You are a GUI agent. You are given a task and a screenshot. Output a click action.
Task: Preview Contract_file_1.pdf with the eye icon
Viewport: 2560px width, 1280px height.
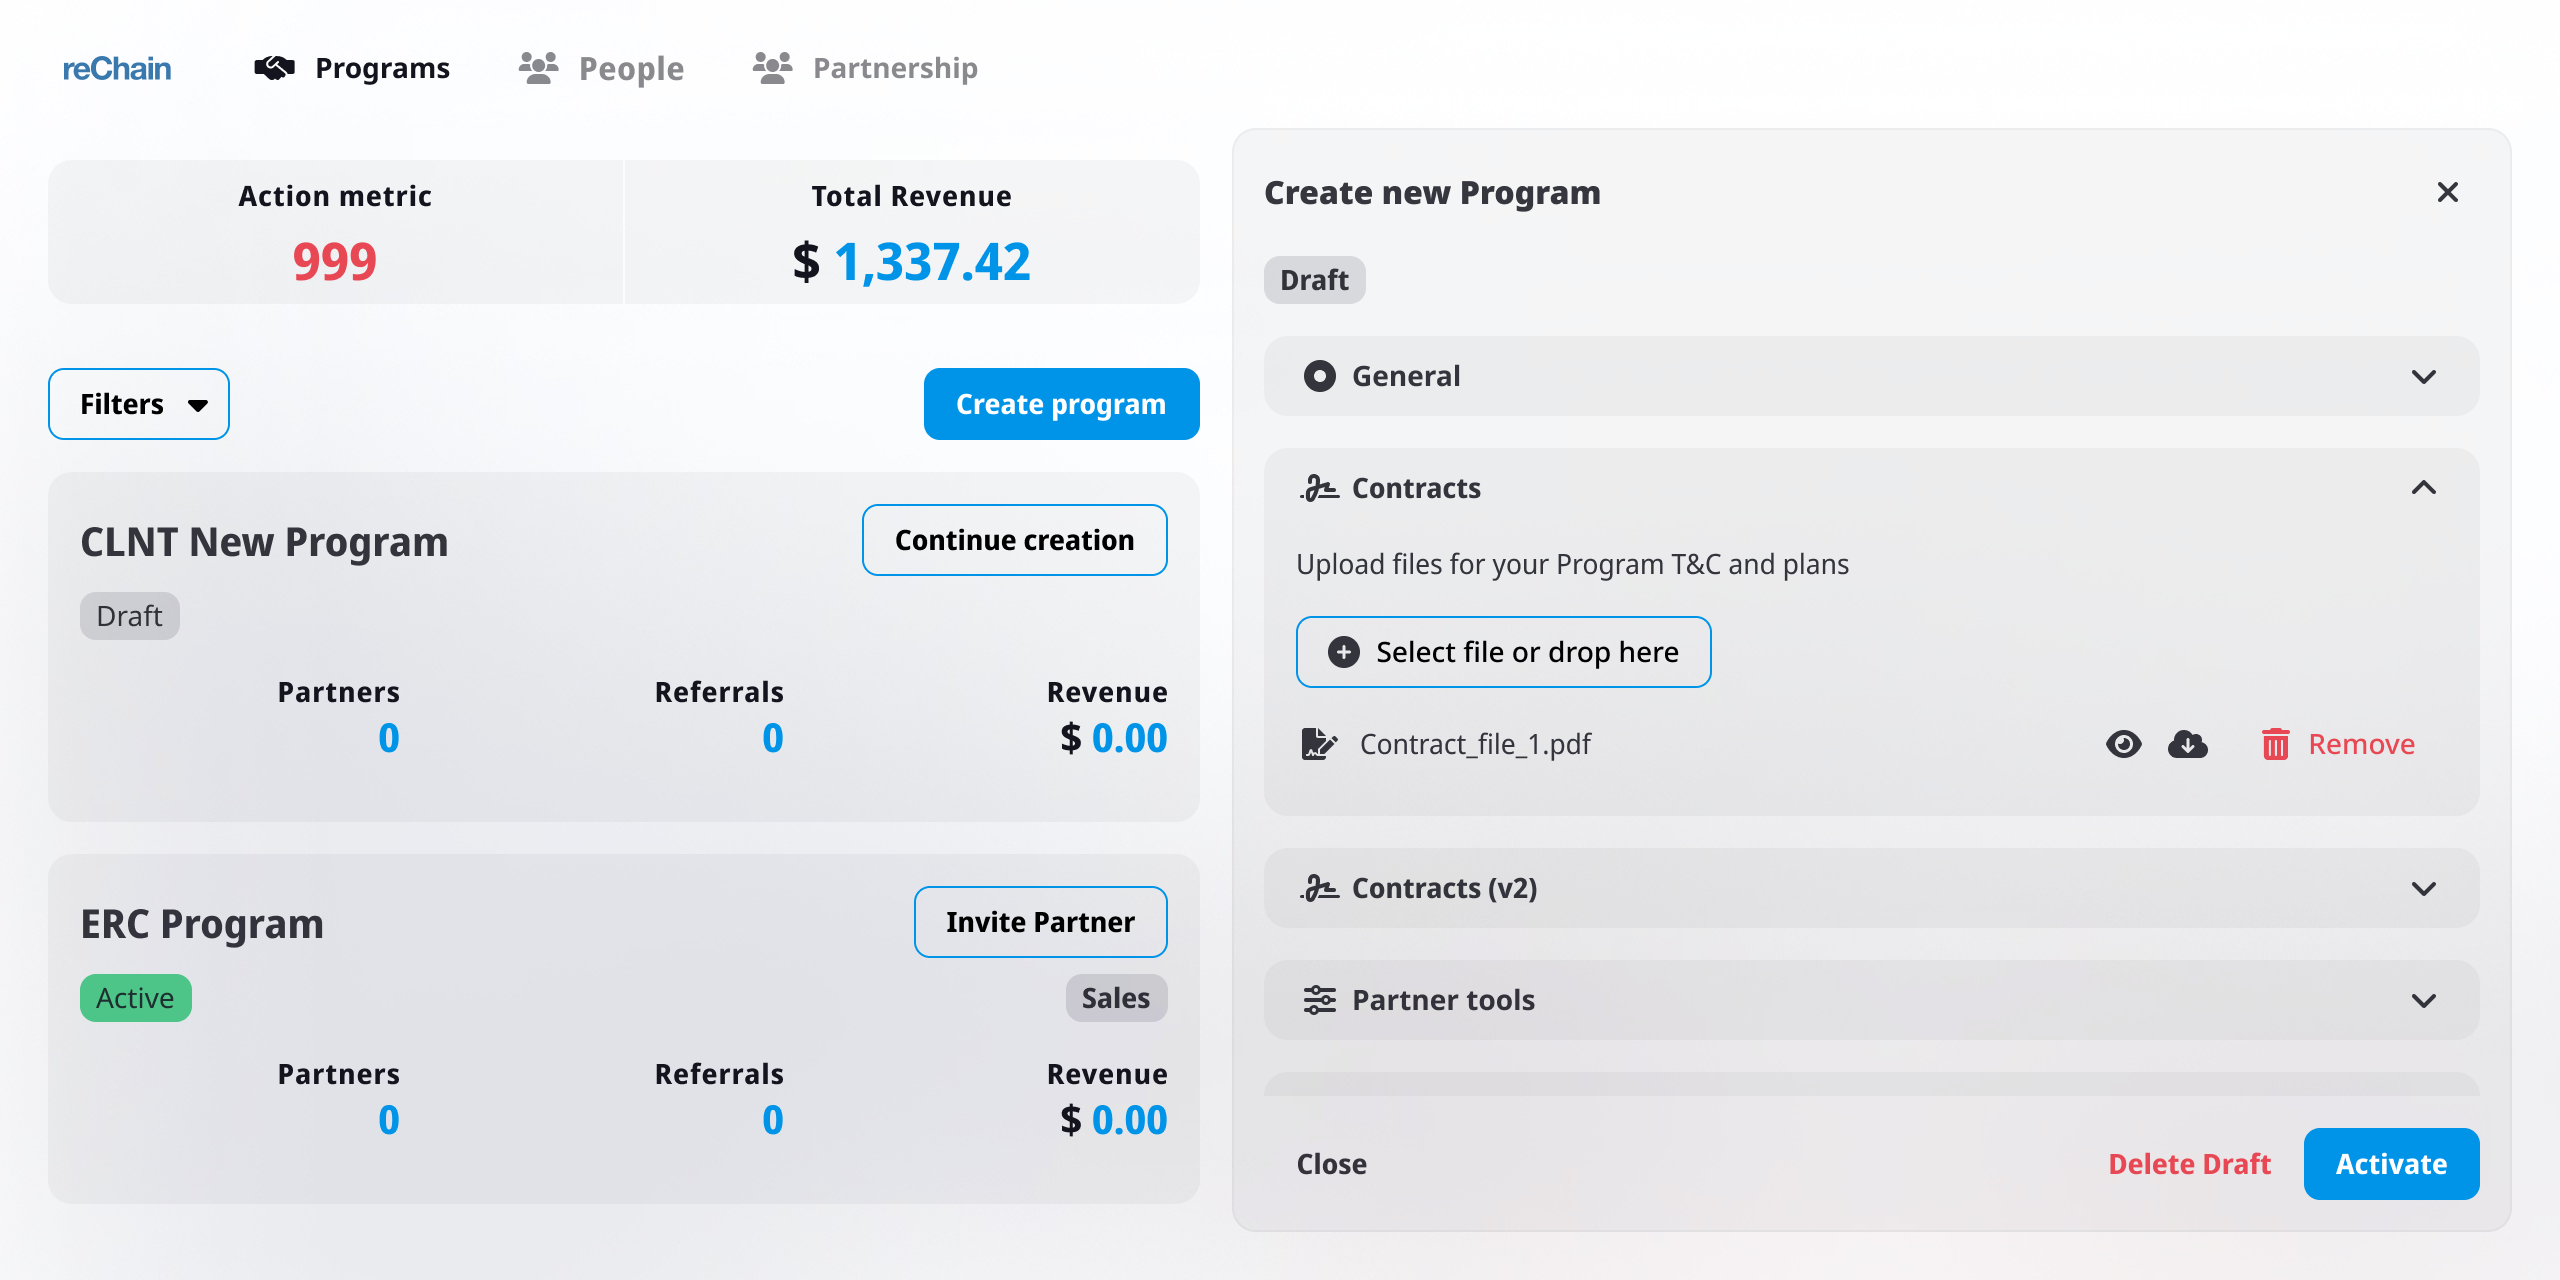(2123, 744)
